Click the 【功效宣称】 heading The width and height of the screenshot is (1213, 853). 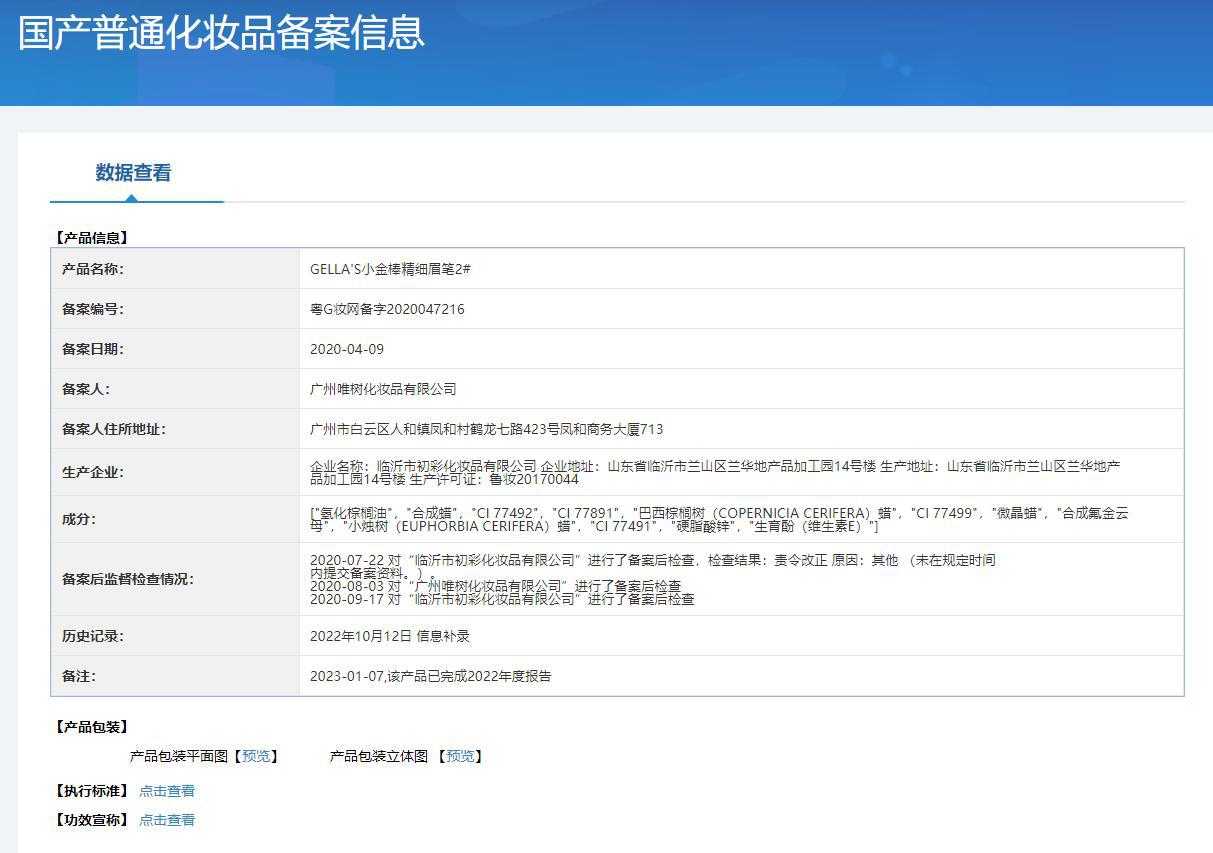click(92, 820)
